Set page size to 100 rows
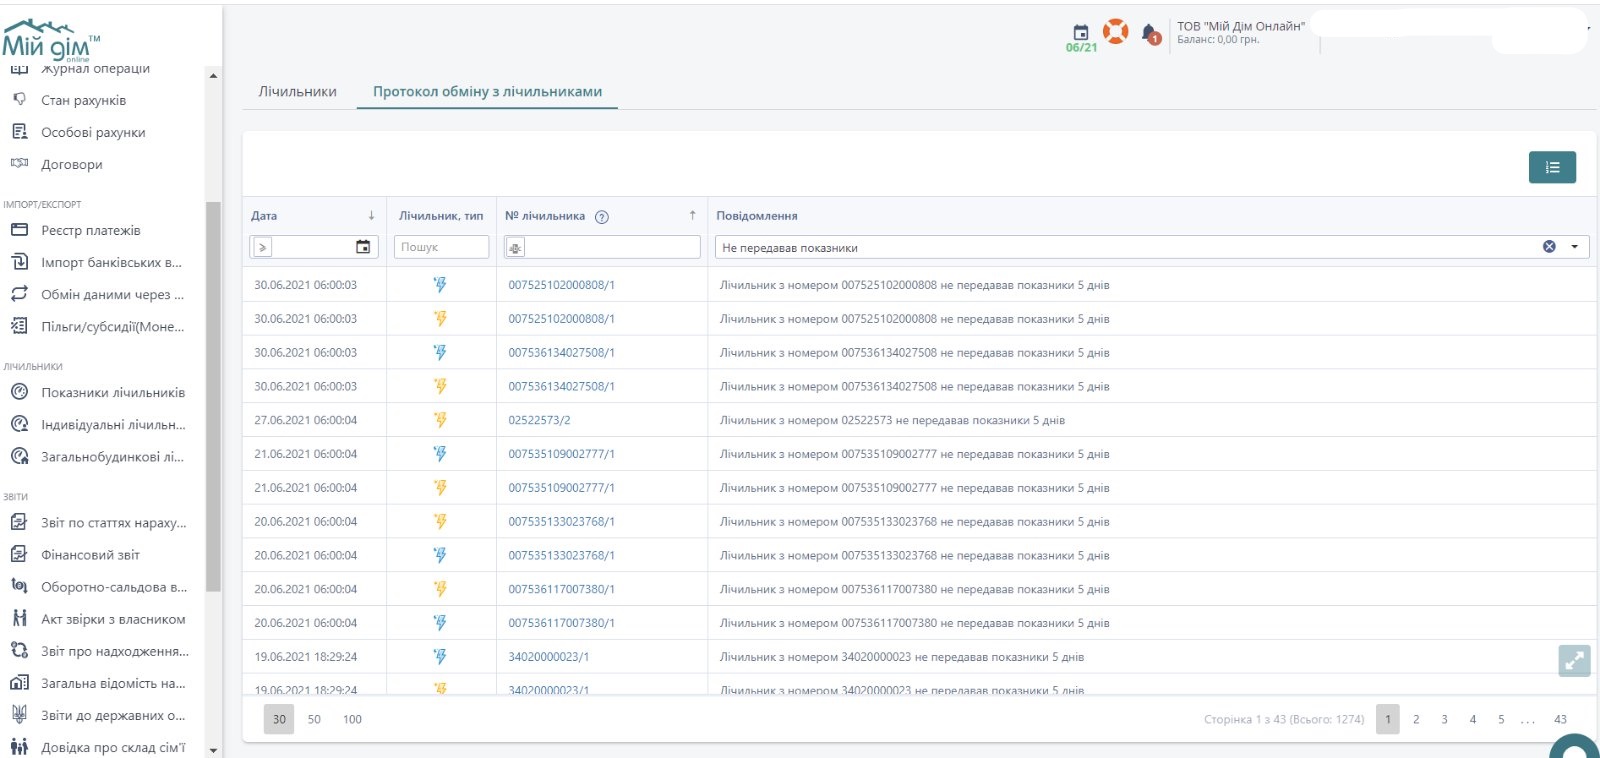This screenshot has width=1600, height=758. (x=352, y=720)
